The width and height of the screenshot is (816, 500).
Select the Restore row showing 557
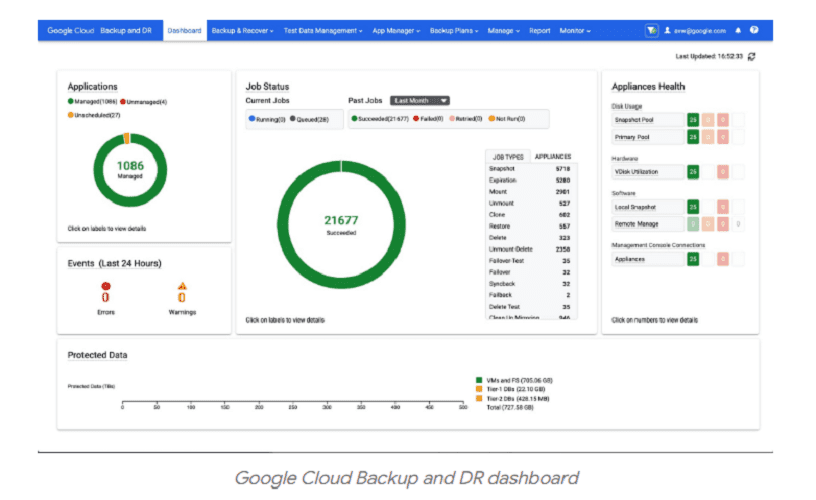point(530,226)
